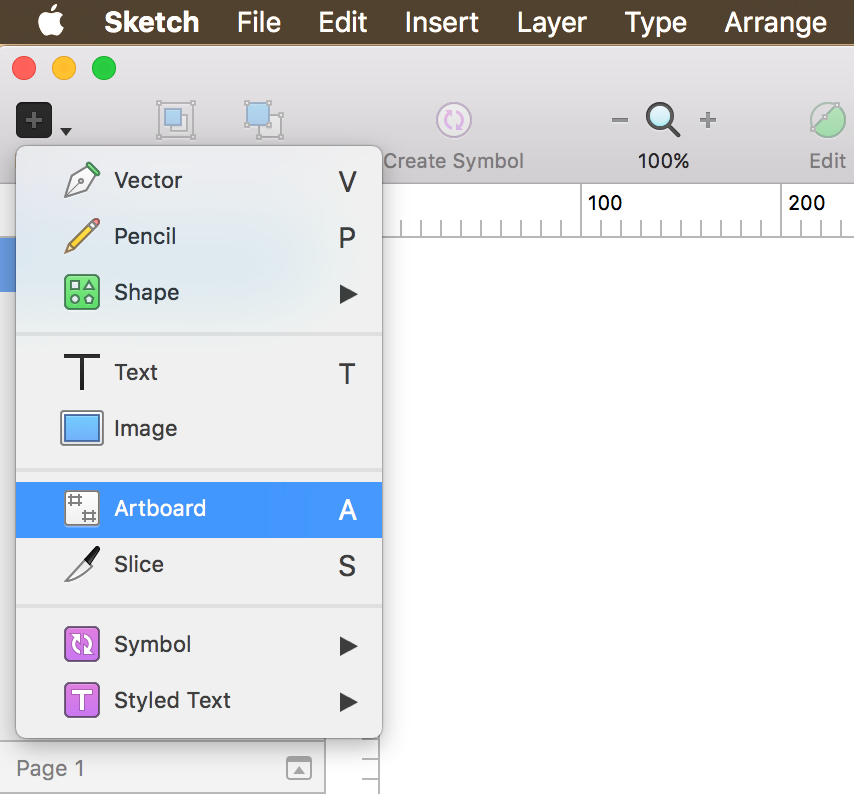Click the Artboard grid icon
854x794 pixels.
[82, 509]
